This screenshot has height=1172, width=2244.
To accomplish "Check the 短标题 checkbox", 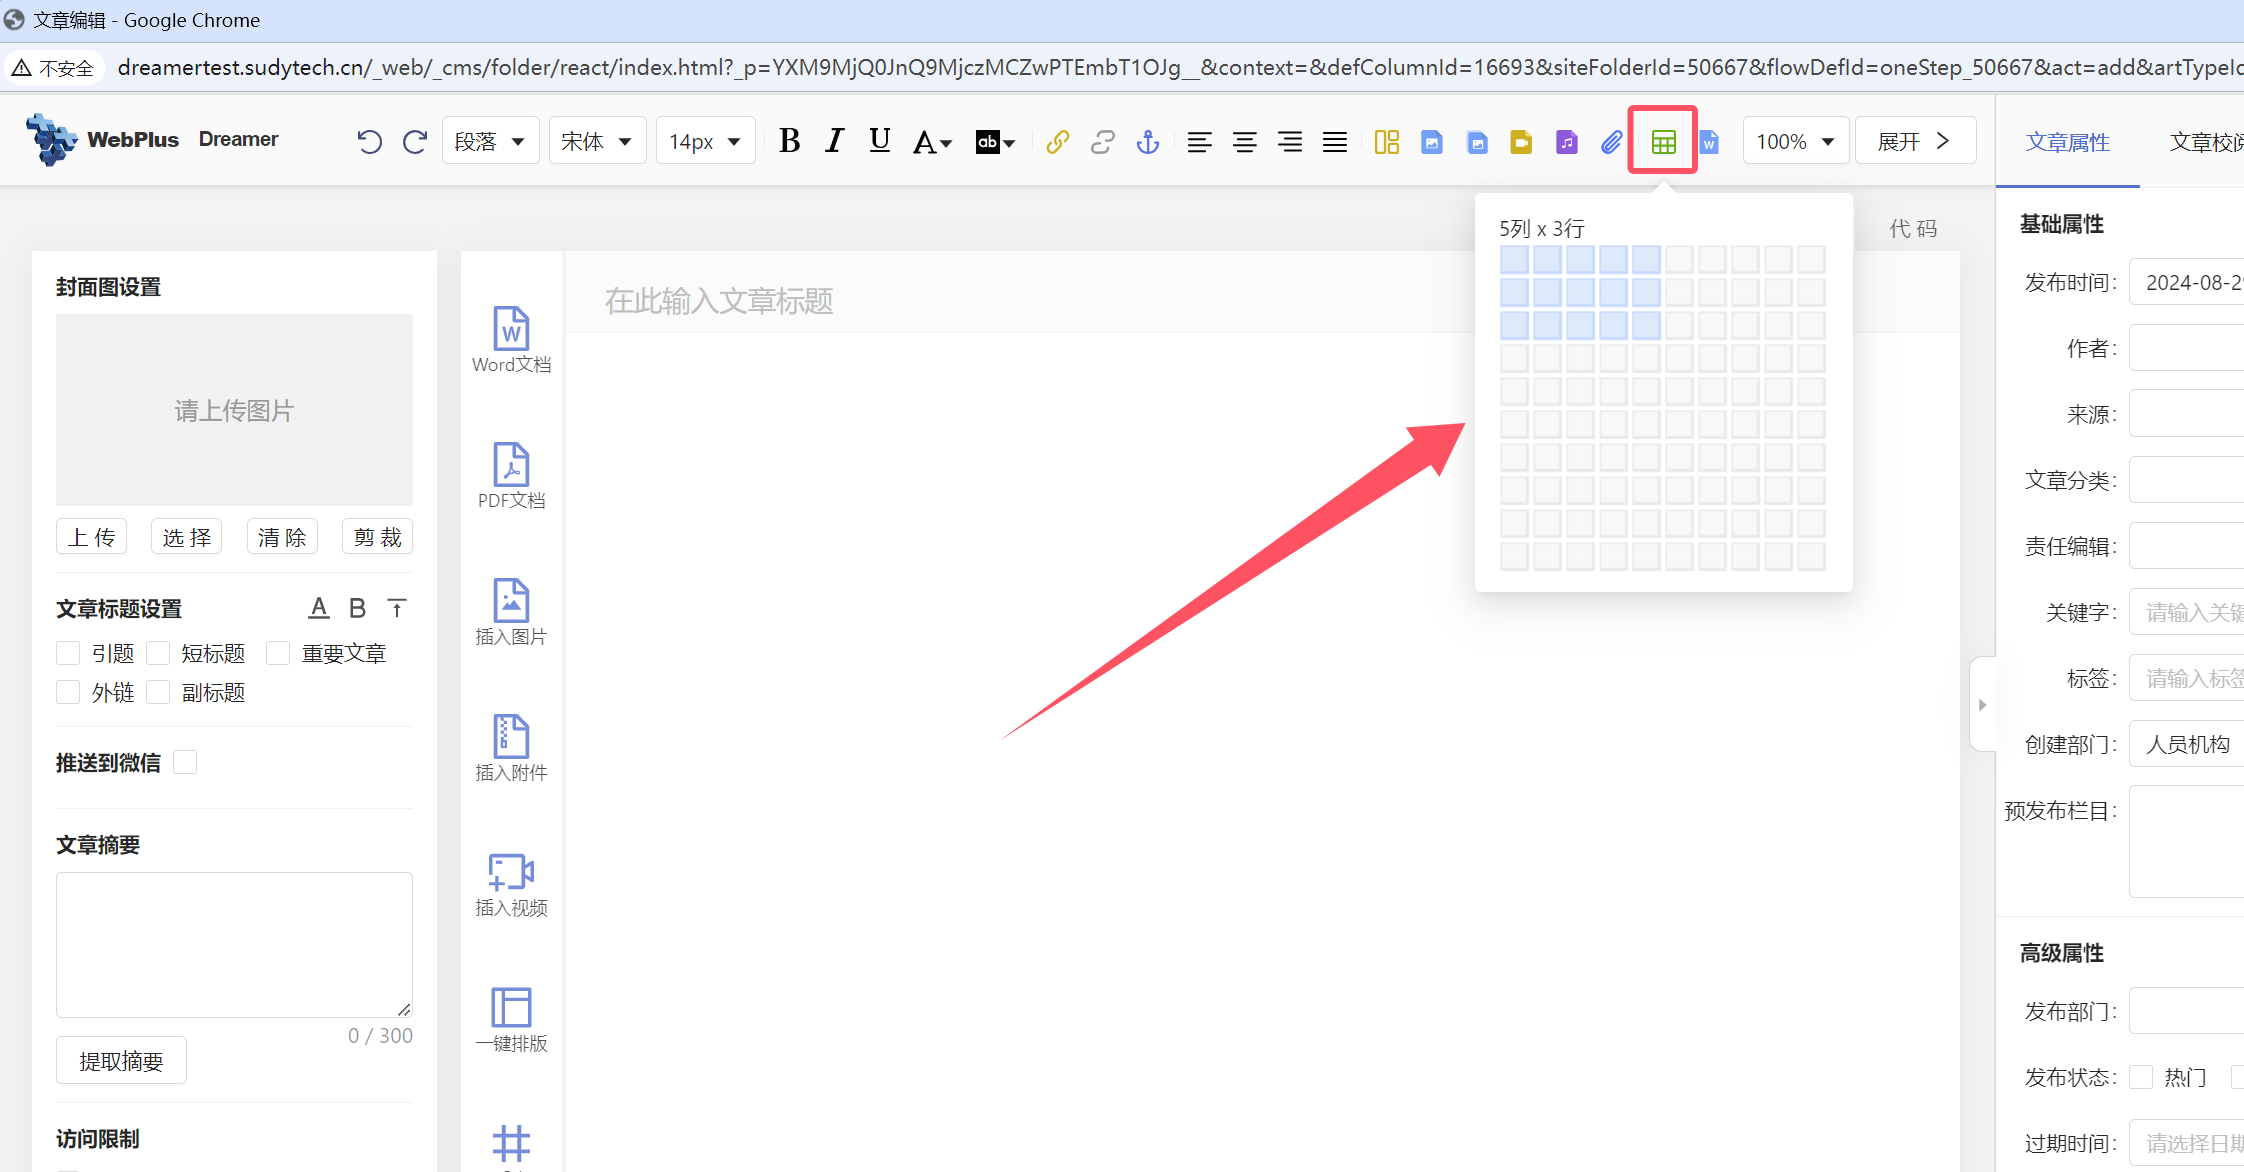I will [158, 653].
